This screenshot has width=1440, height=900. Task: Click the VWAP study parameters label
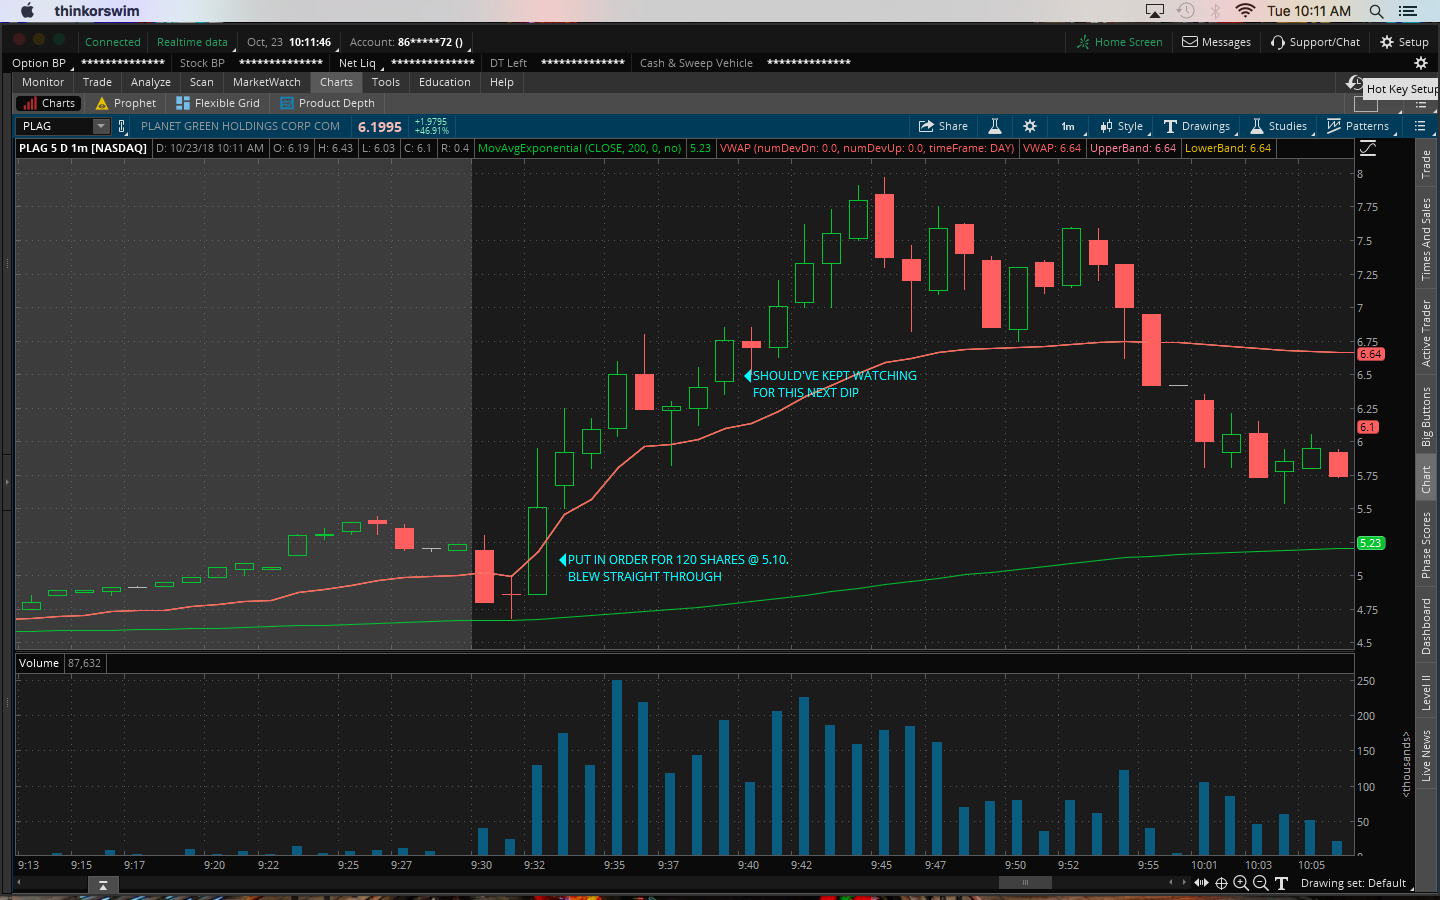867,148
